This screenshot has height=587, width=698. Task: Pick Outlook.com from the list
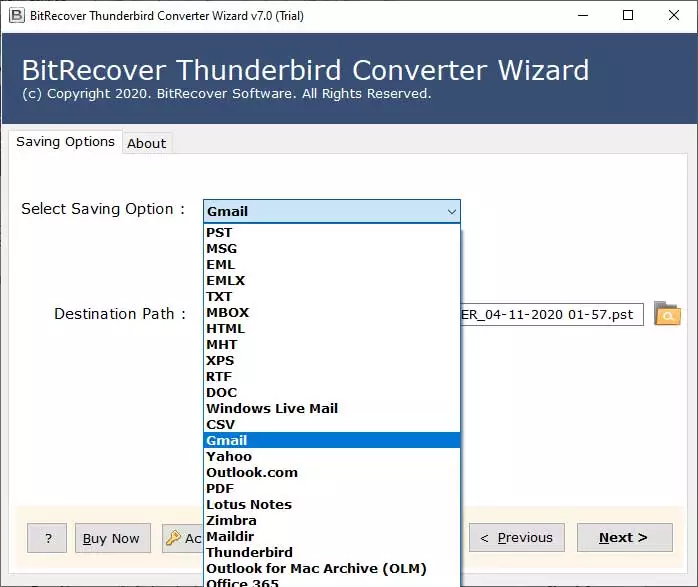pyautogui.click(x=332, y=472)
